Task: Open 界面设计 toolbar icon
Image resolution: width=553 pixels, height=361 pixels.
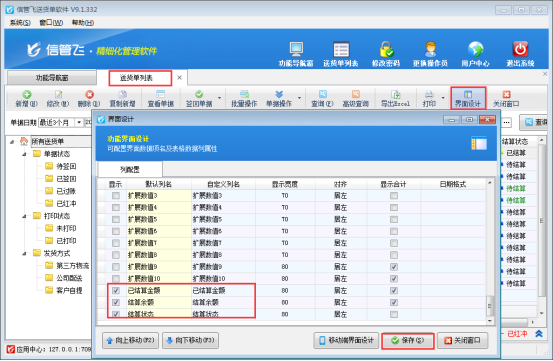Action: coord(468,94)
